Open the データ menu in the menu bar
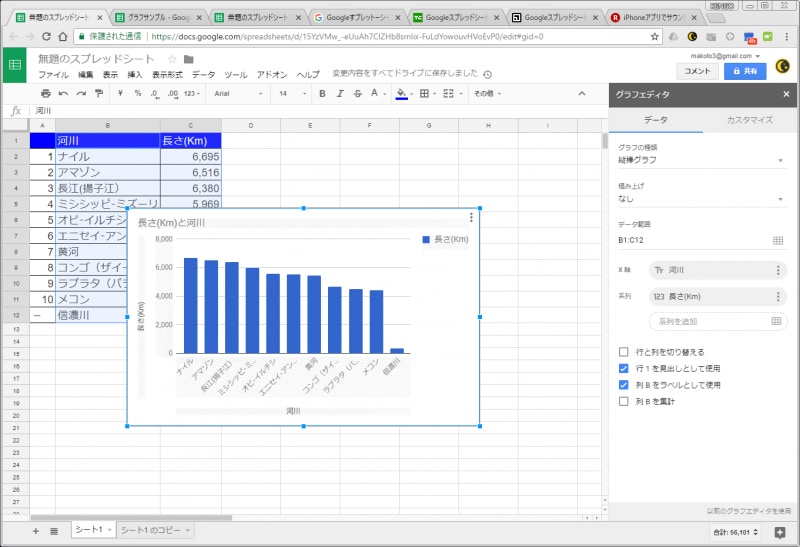800x547 pixels. point(203,75)
